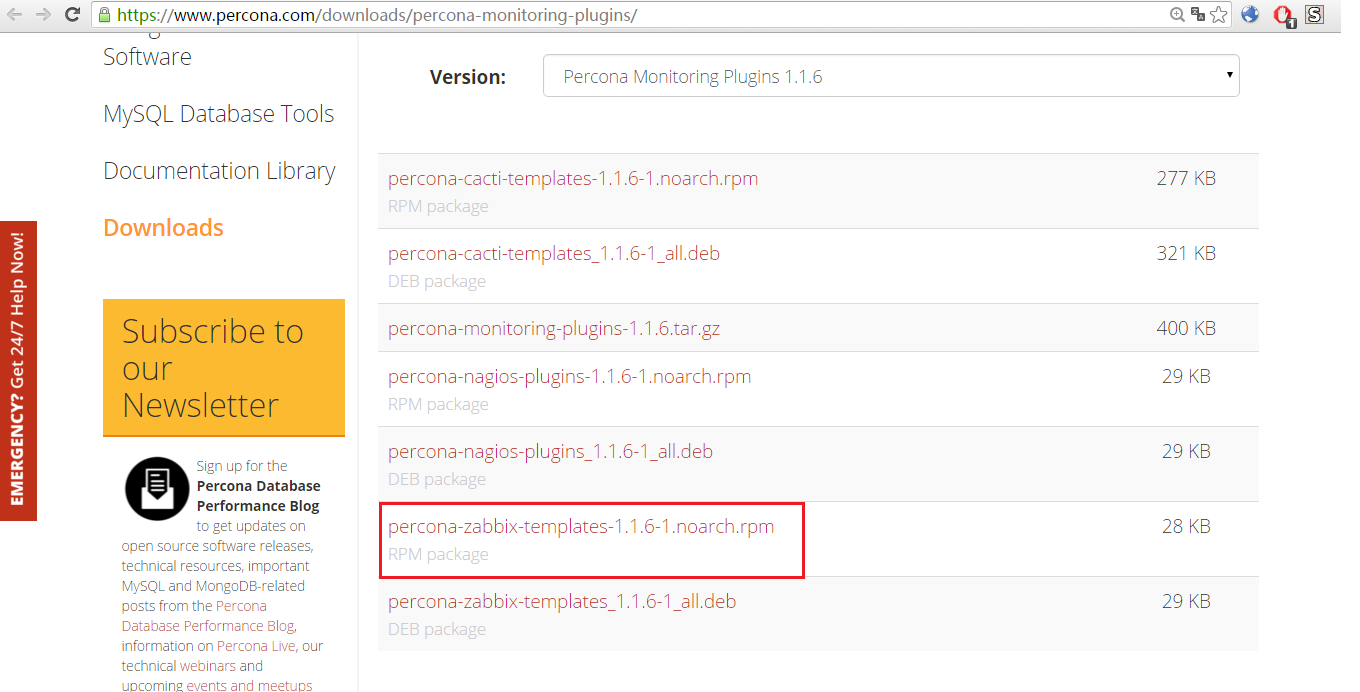1360x692 pixels.
Task: Click the EMERGENCY Get 24/7 Help Now tab
Action: tap(18, 371)
